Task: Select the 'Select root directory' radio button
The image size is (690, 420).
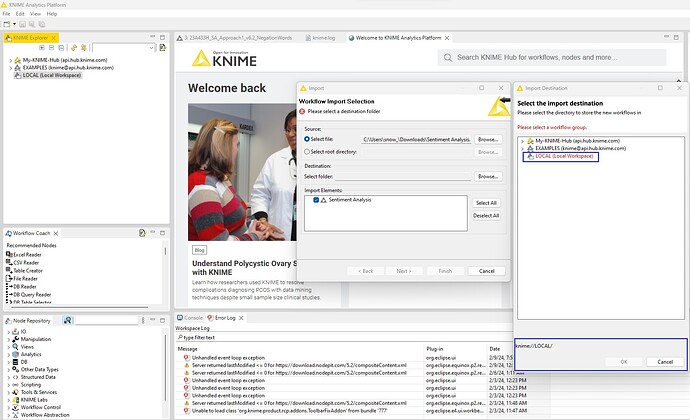Action: click(307, 151)
